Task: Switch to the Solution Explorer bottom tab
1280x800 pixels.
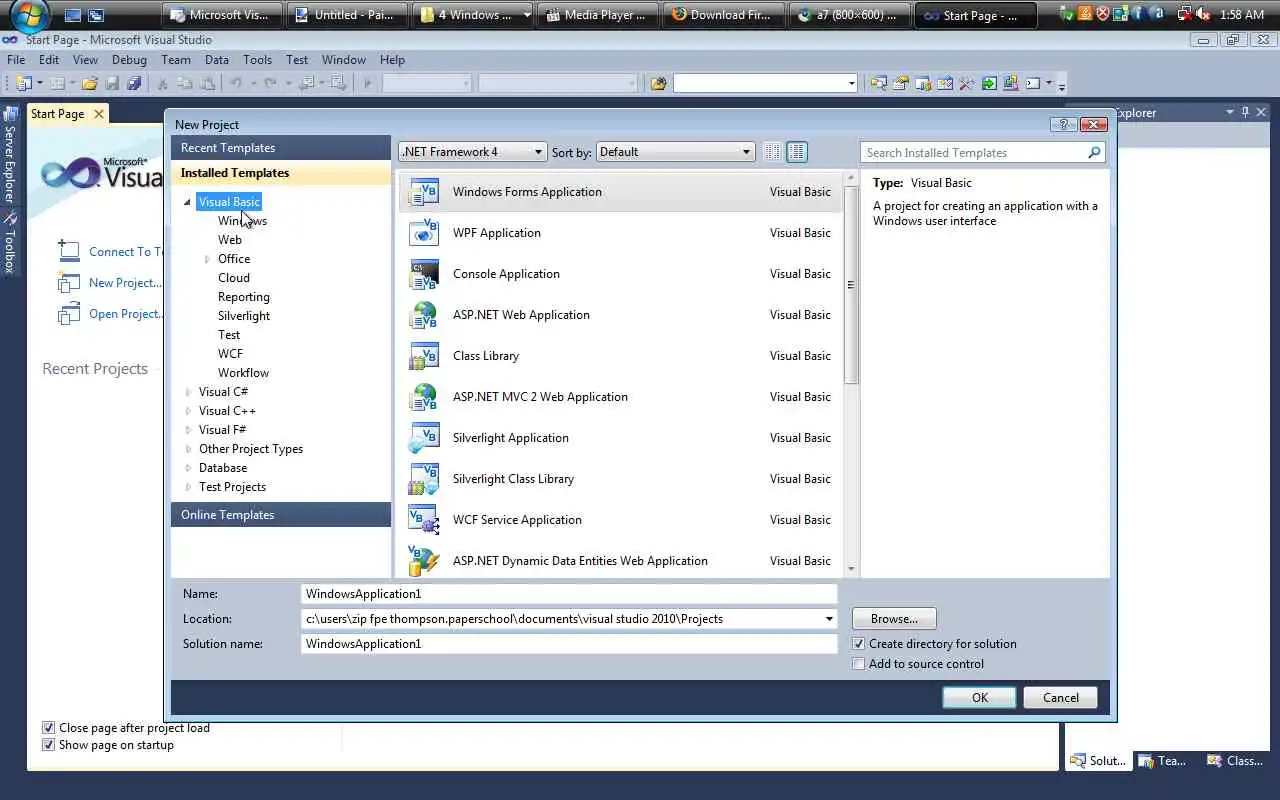Action: click(1098, 761)
